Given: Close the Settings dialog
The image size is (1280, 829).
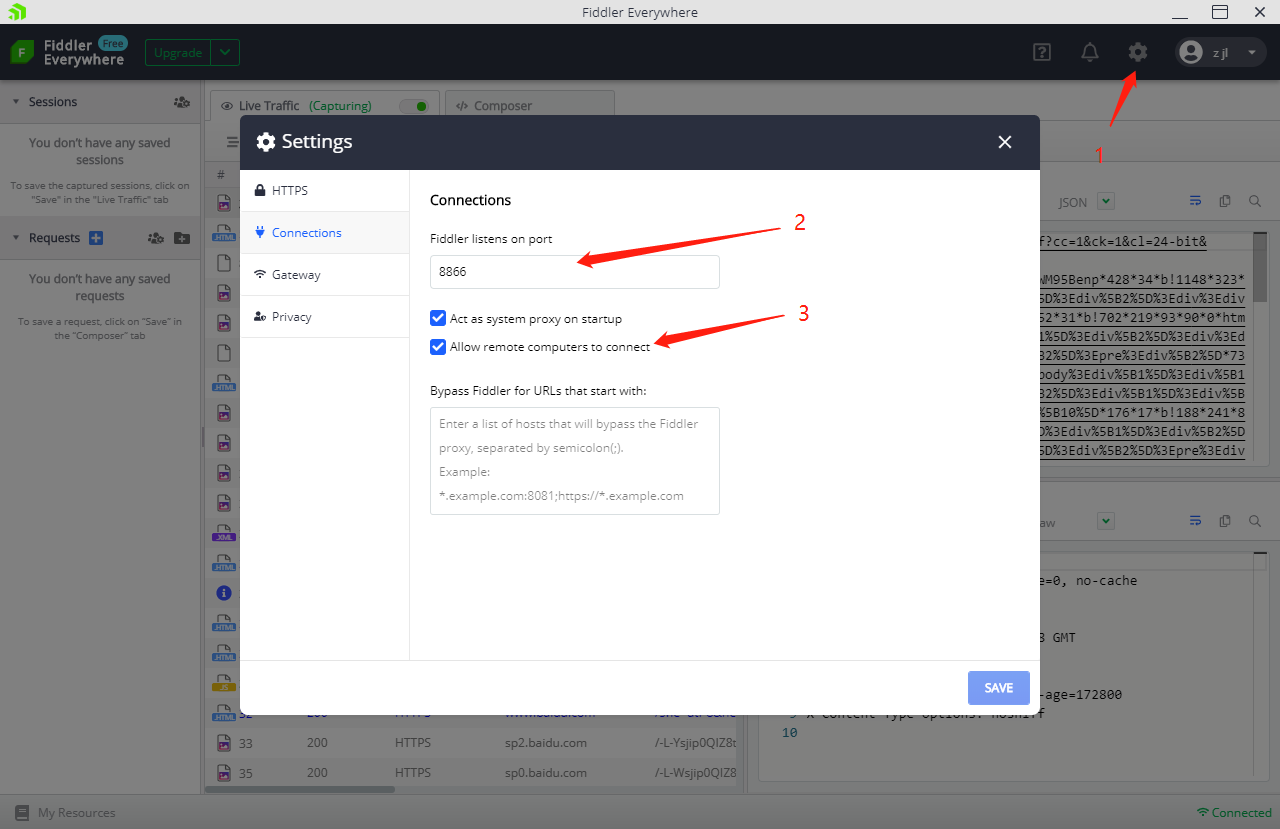Looking at the screenshot, I should click(x=1005, y=142).
